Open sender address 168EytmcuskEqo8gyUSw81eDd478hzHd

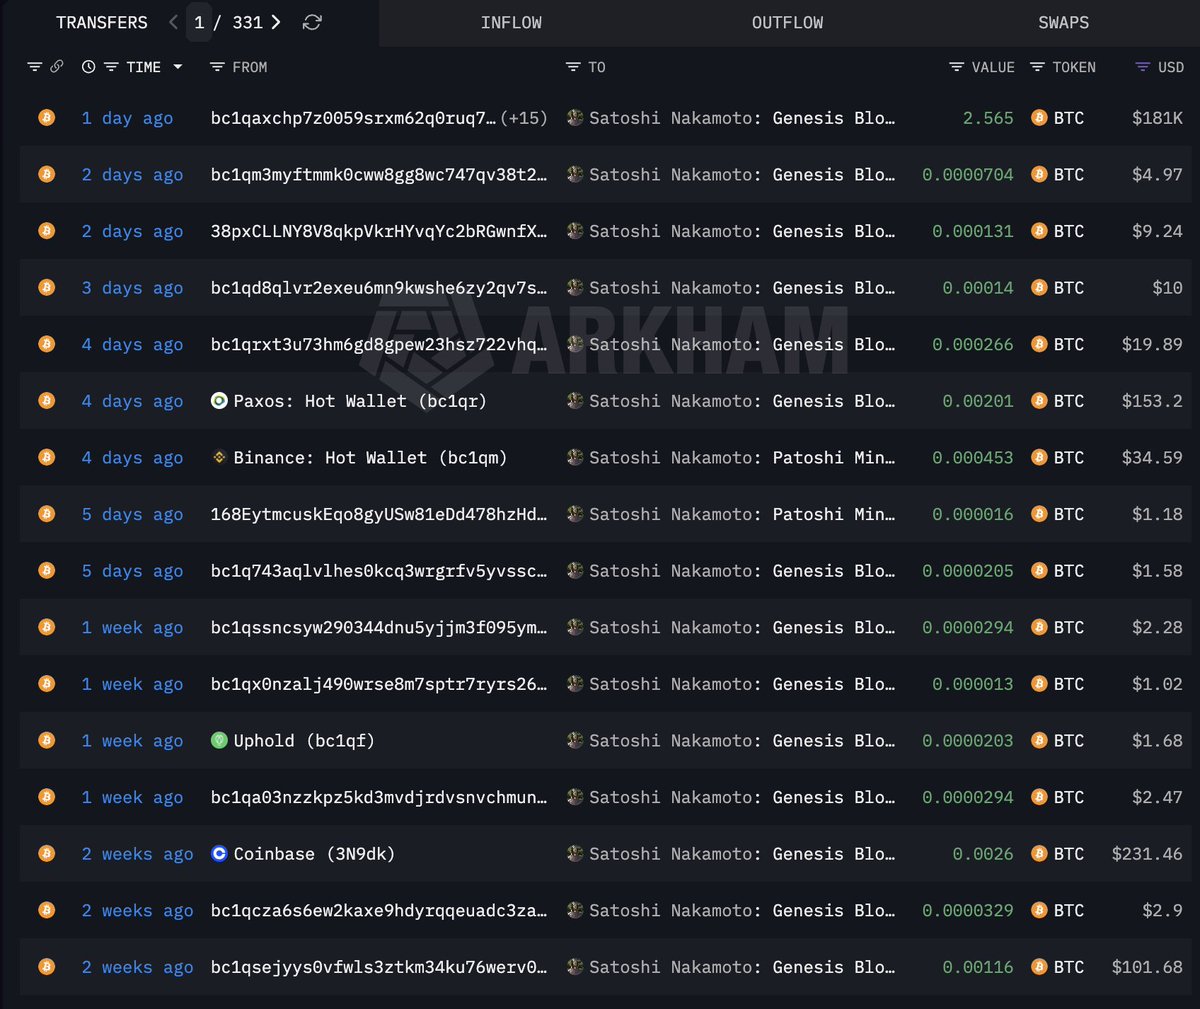(x=379, y=515)
